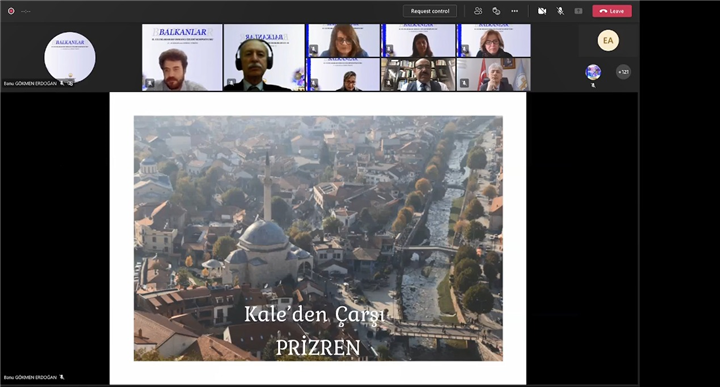The width and height of the screenshot is (720, 387).
Task: Open the conversation chat icon
Action: coord(496,11)
